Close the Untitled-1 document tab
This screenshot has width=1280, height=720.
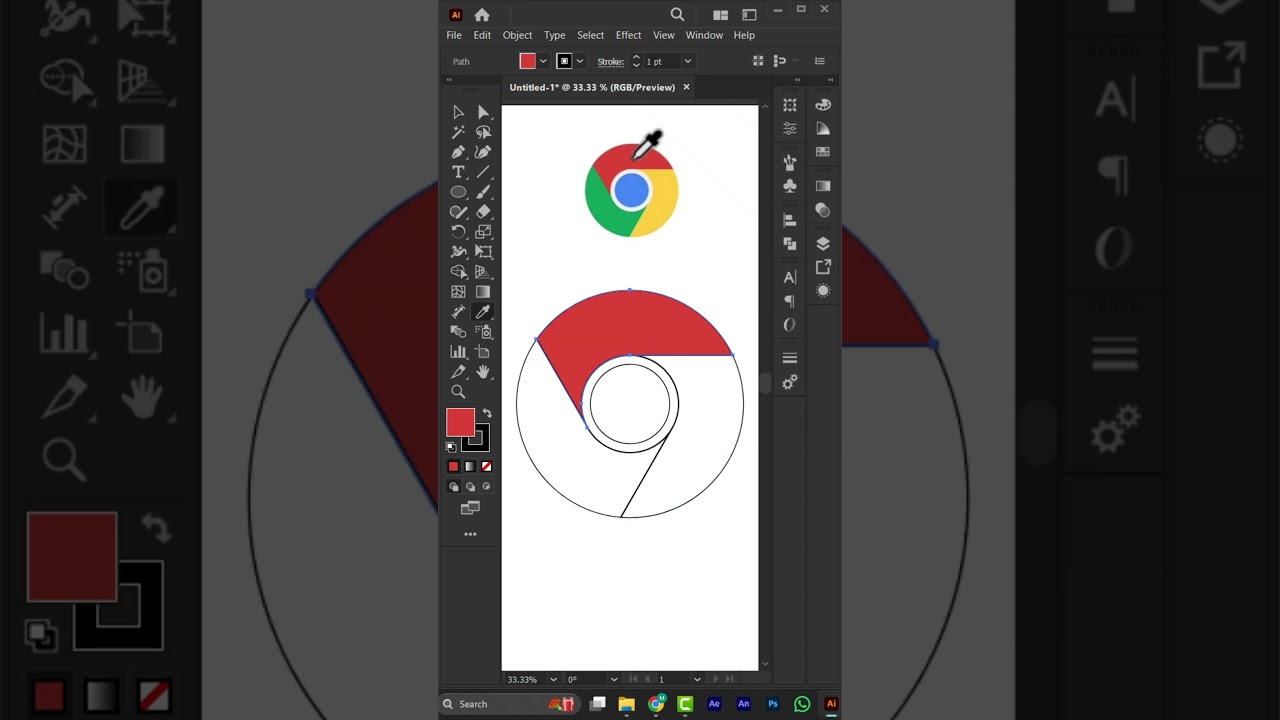pos(686,87)
